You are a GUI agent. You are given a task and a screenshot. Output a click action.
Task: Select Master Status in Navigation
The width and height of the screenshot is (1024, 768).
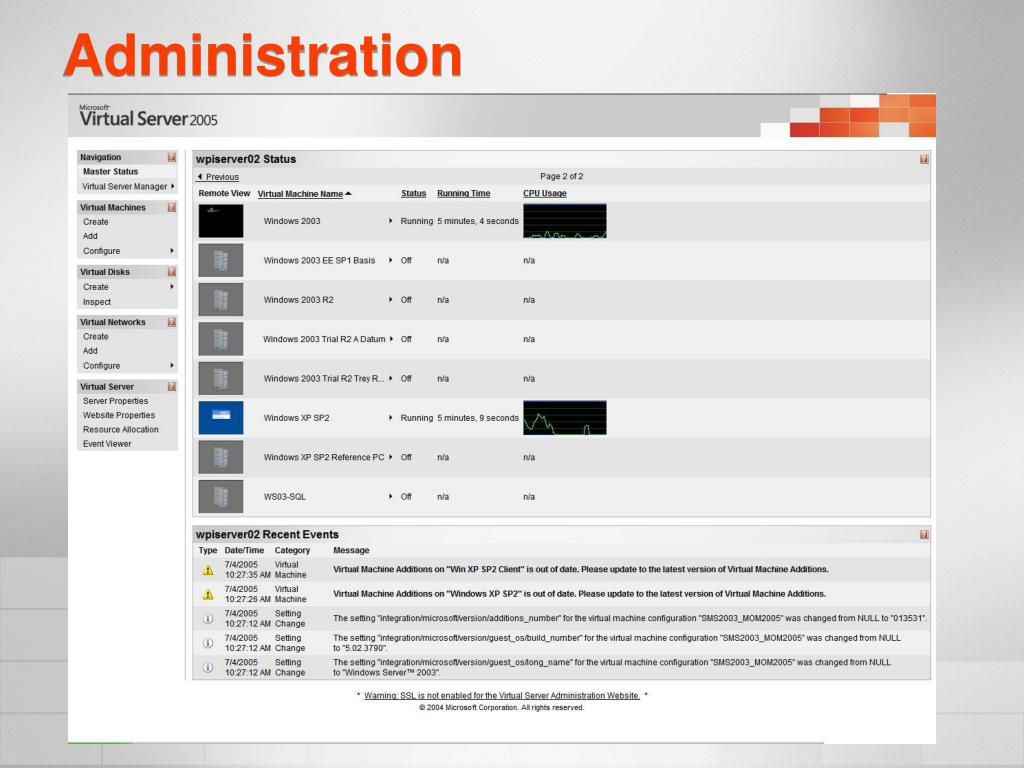110,172
